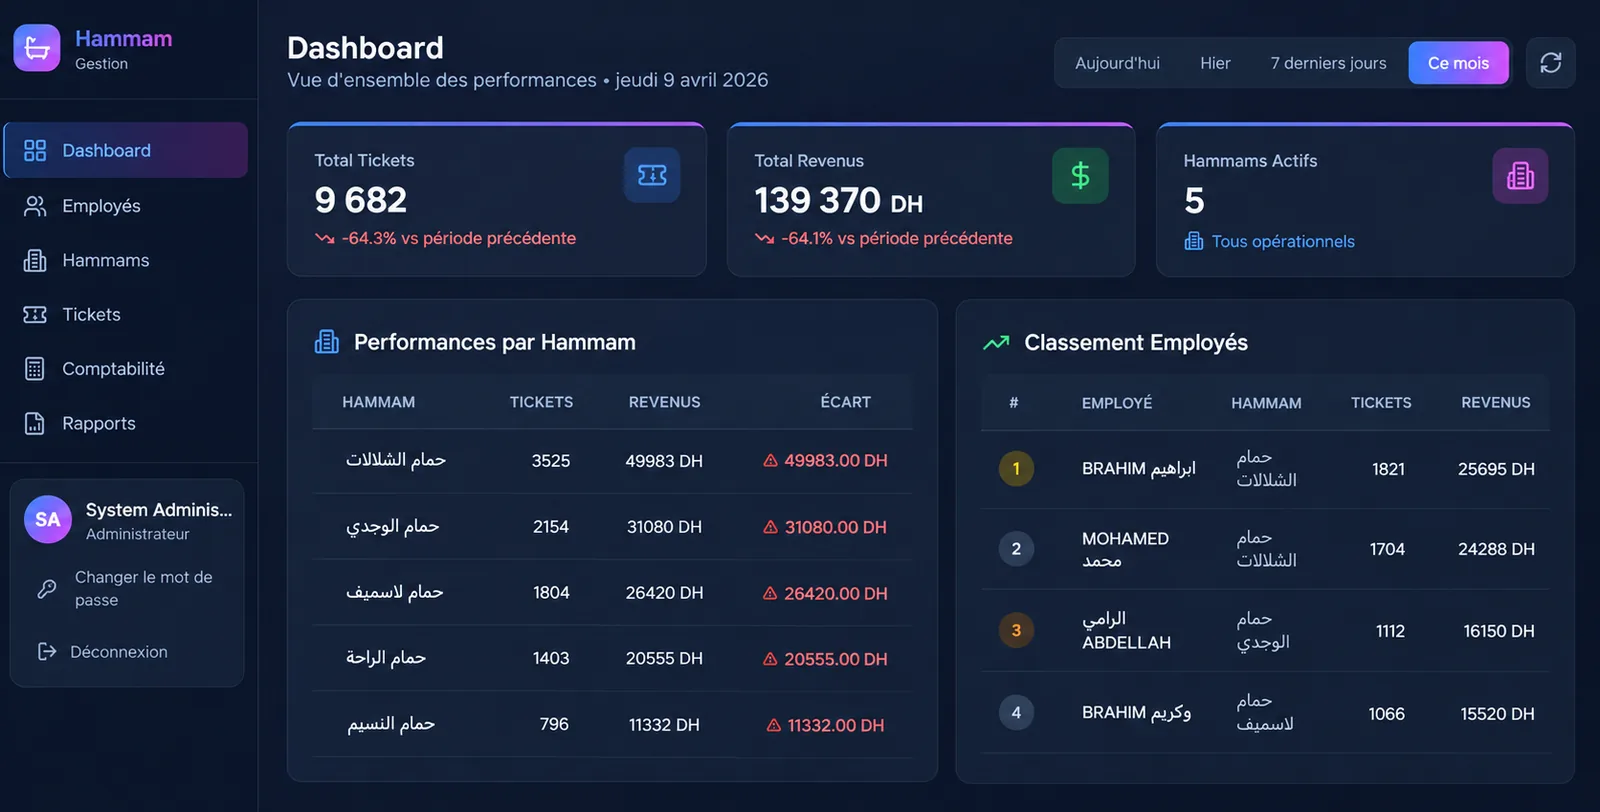Click the Tickets icon in sidebar
Screen dimensions: 1600x812
[35, 314]
